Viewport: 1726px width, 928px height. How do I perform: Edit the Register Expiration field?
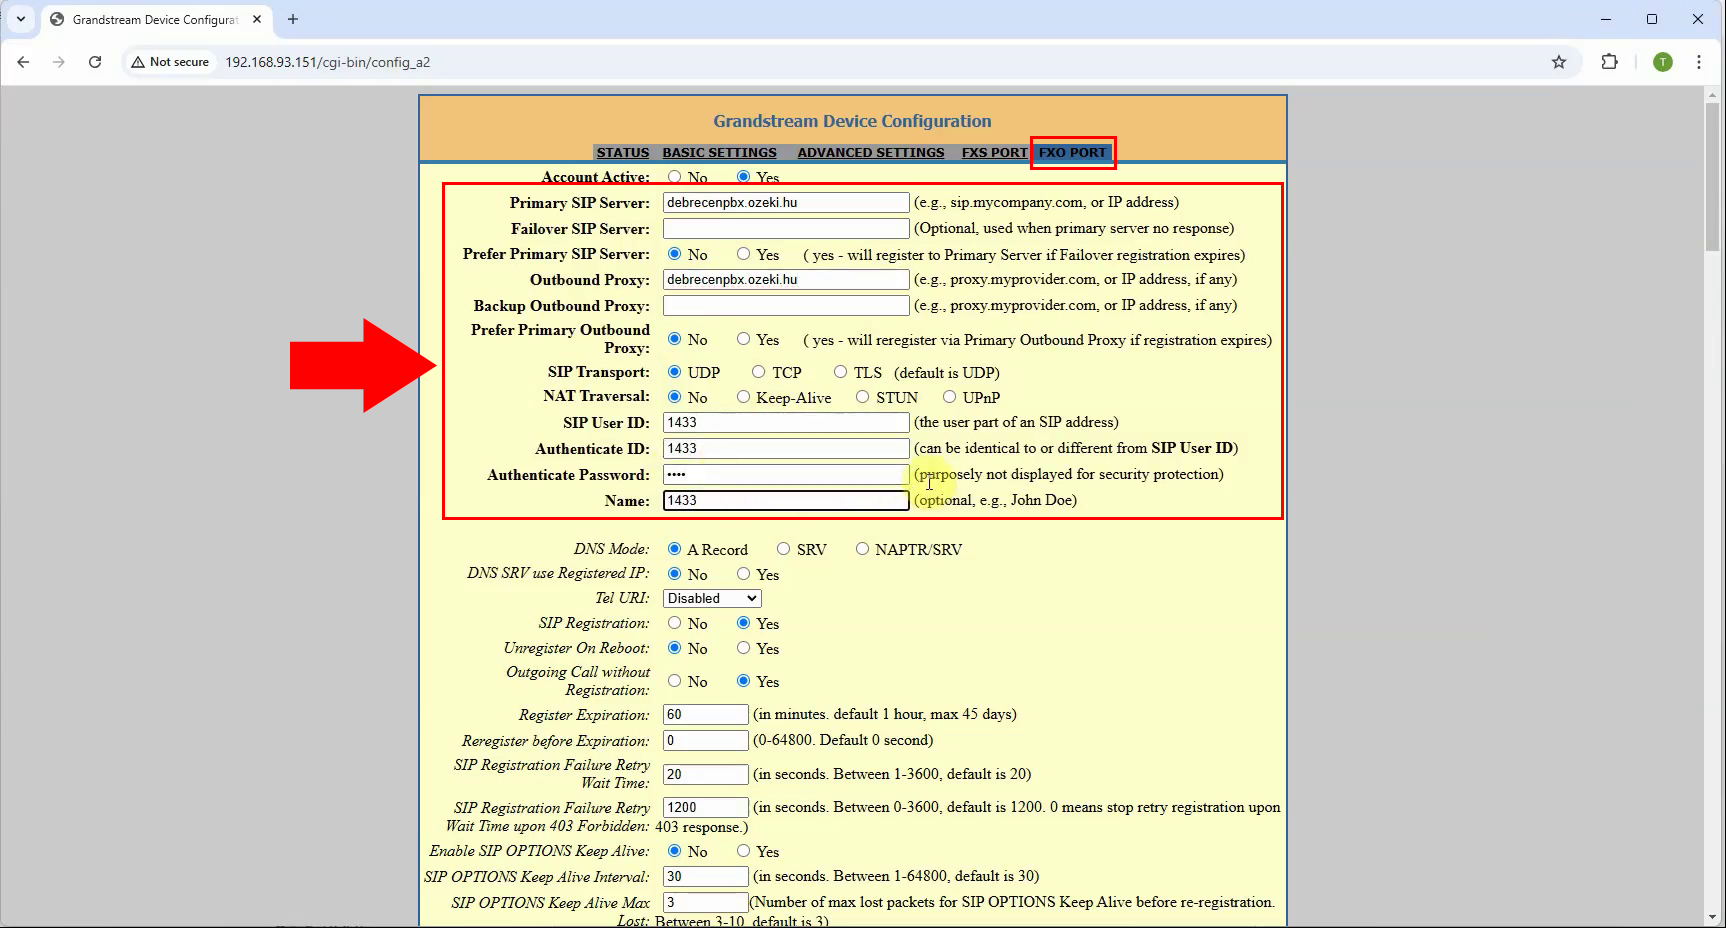(x=706, y=715)
